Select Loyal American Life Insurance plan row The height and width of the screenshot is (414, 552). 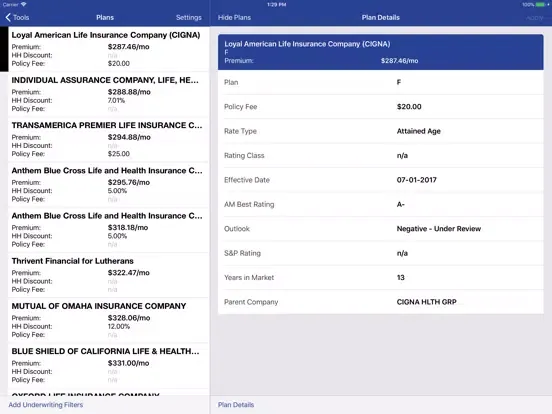click(108, 49)
